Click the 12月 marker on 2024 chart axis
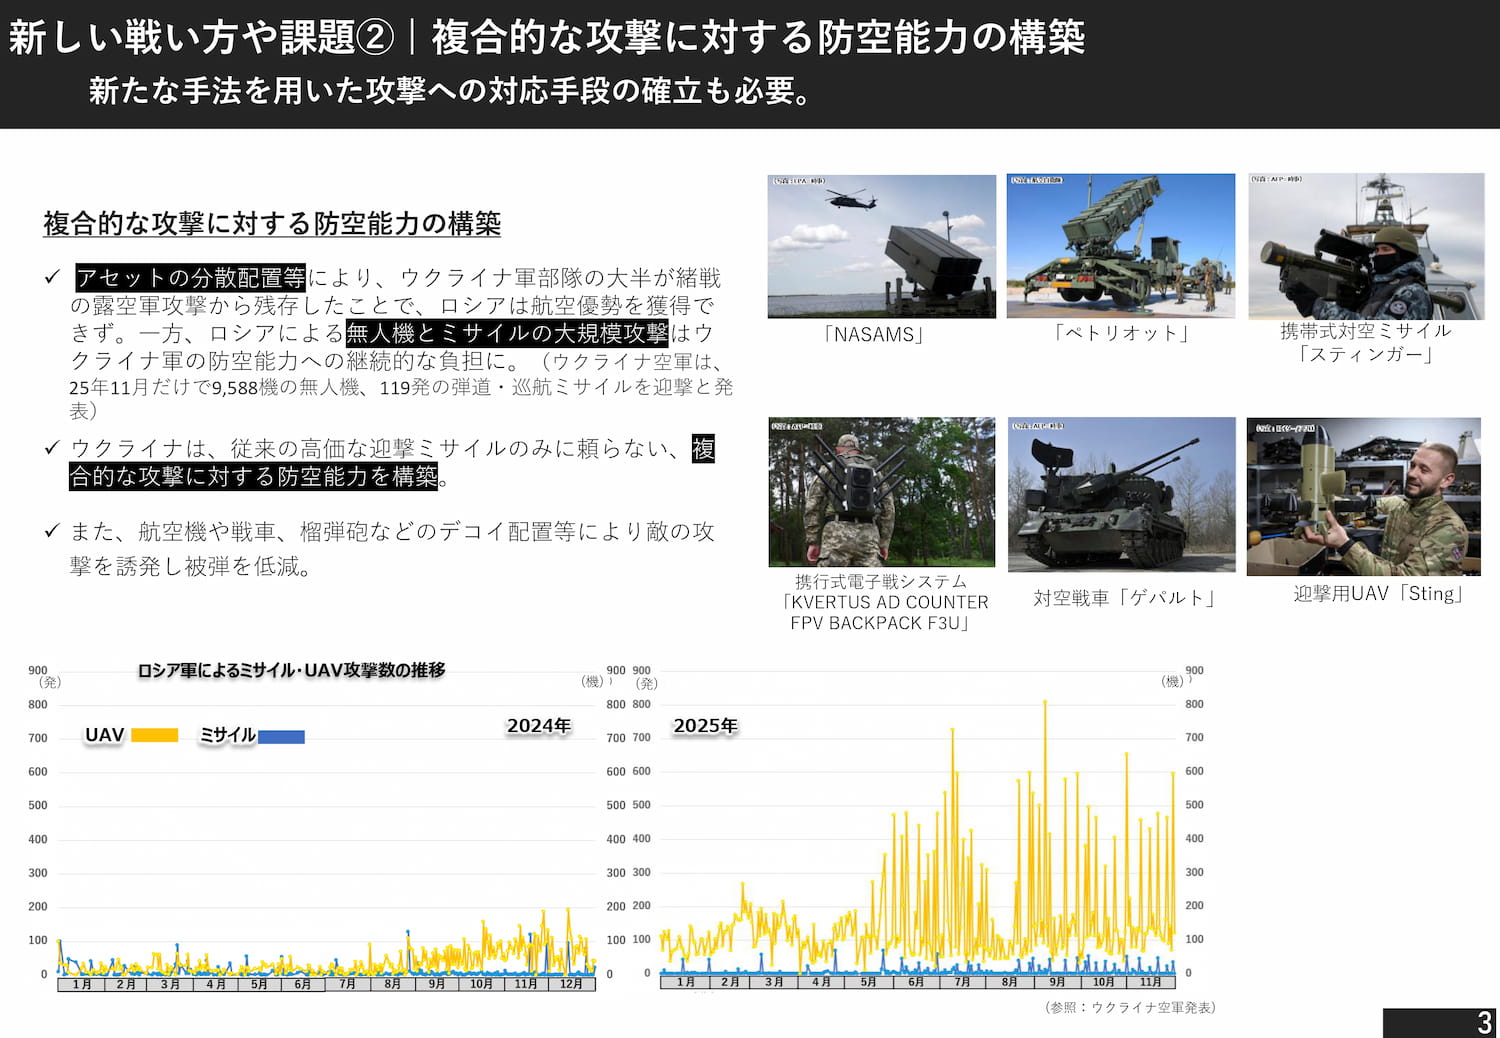 571,984
